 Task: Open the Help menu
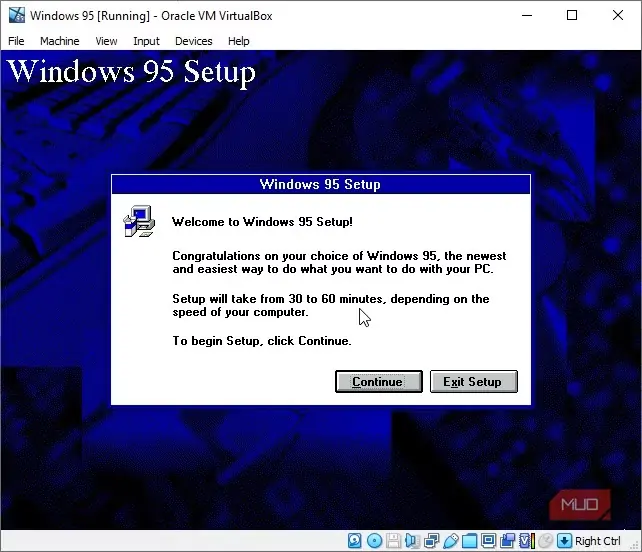pos(238,41)
